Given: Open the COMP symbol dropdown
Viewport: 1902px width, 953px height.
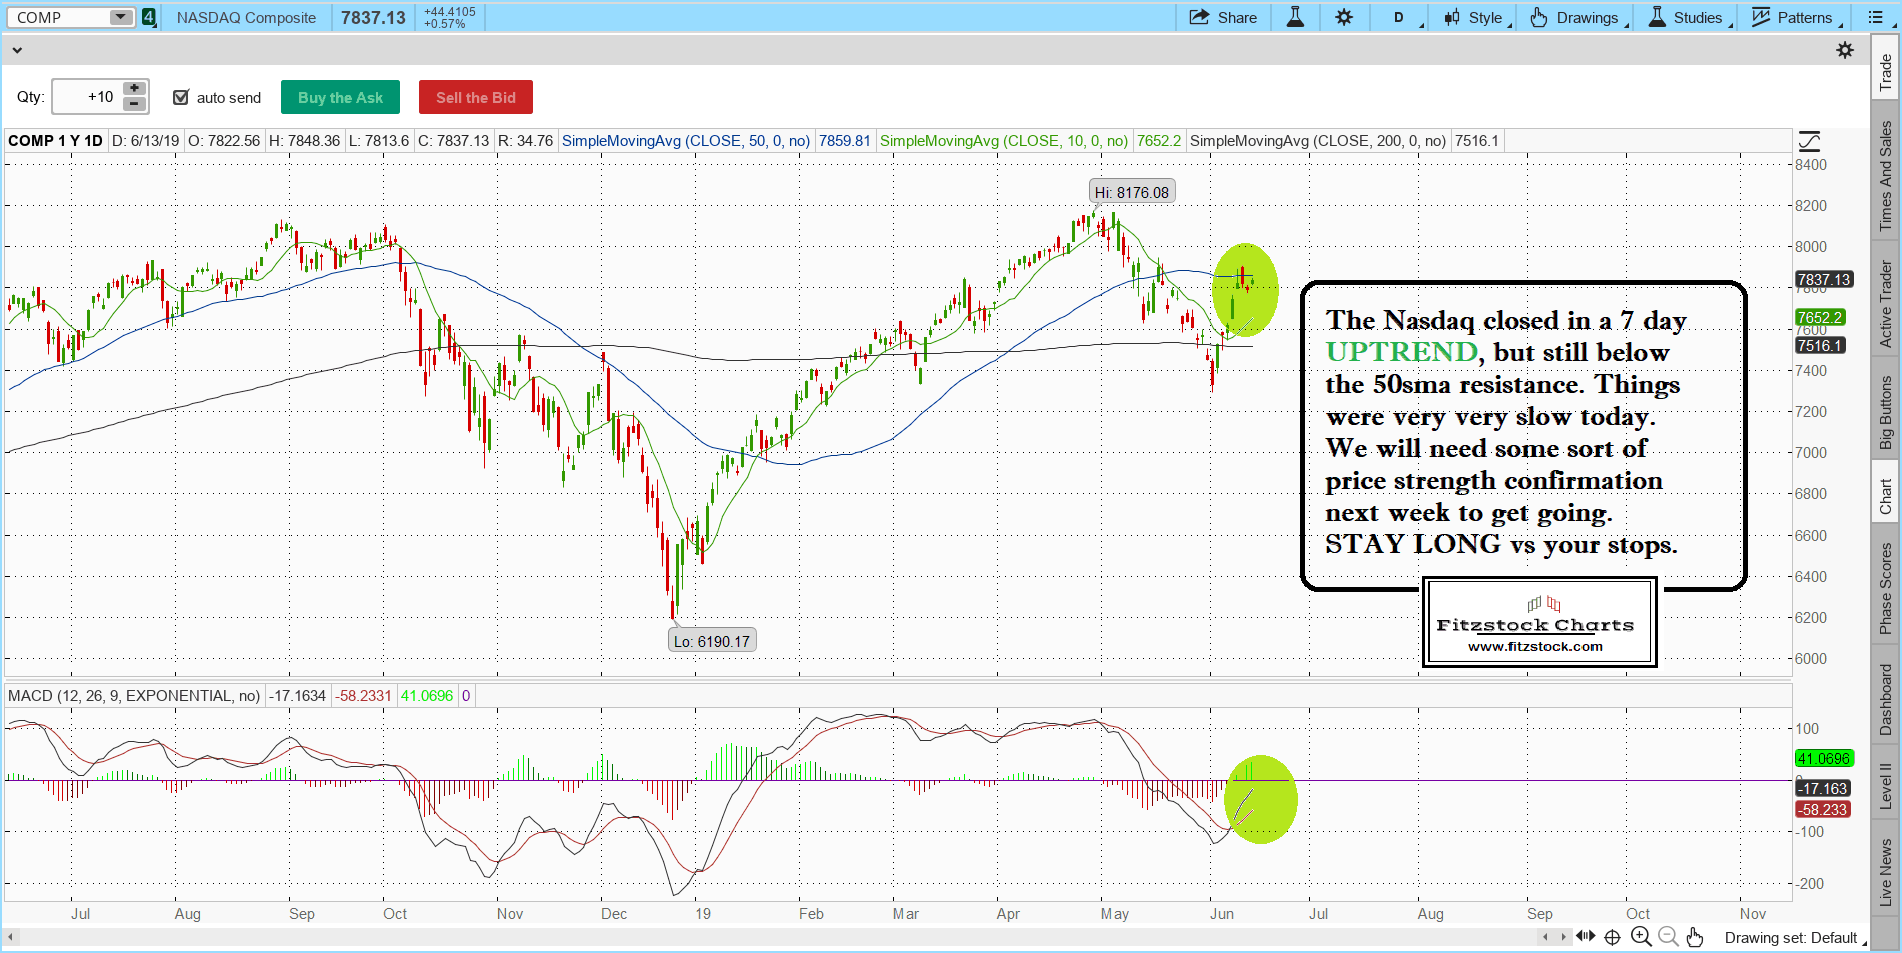Looking at the screenshot, I should [x=120, y=17].
